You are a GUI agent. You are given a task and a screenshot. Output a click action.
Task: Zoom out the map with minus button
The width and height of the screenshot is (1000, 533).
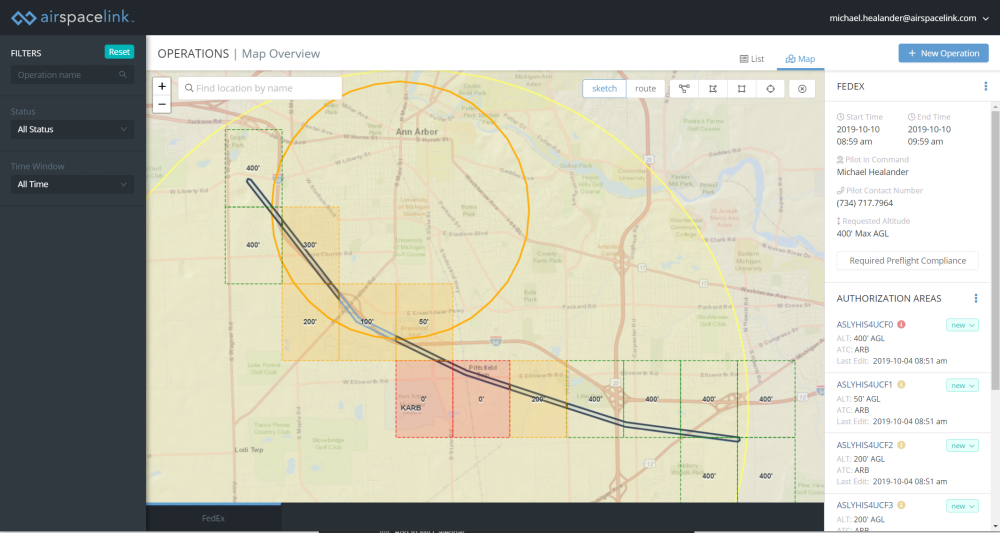[162, 103]
